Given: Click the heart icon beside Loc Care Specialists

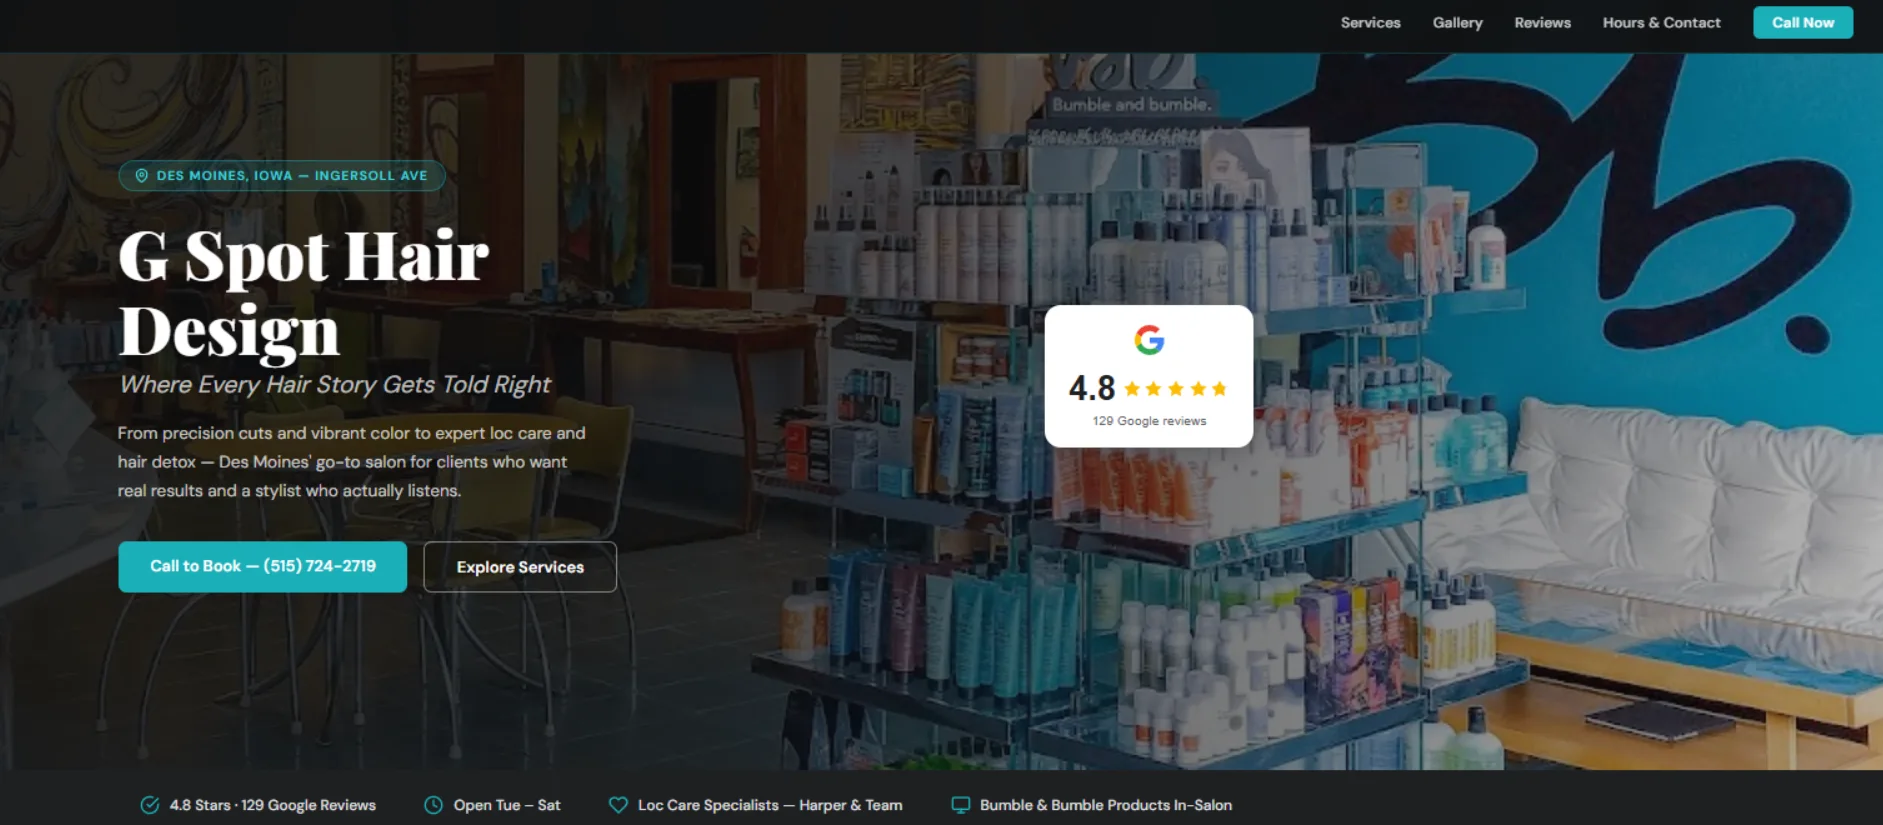Looking at the screenshot, I should [x=618, y=805].
